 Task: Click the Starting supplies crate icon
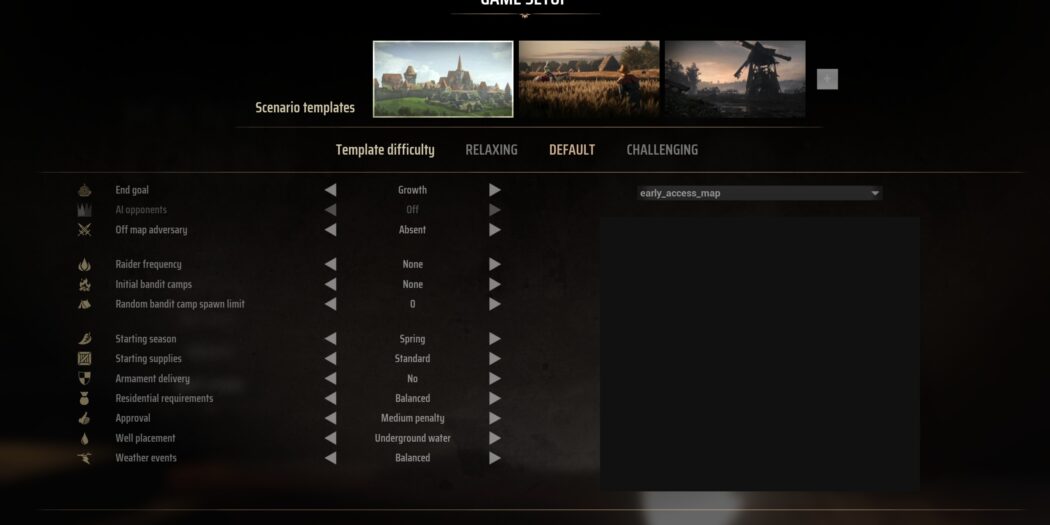(85, 359)
